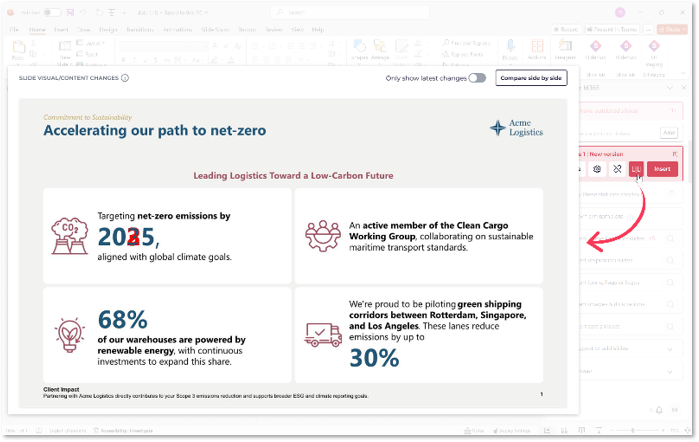Image resolution: width=699 pixels, height=442 pixels.
Task: Toggle the AutoSave switch in title bar
Action: pyautogui.click(x=52, y=12)
